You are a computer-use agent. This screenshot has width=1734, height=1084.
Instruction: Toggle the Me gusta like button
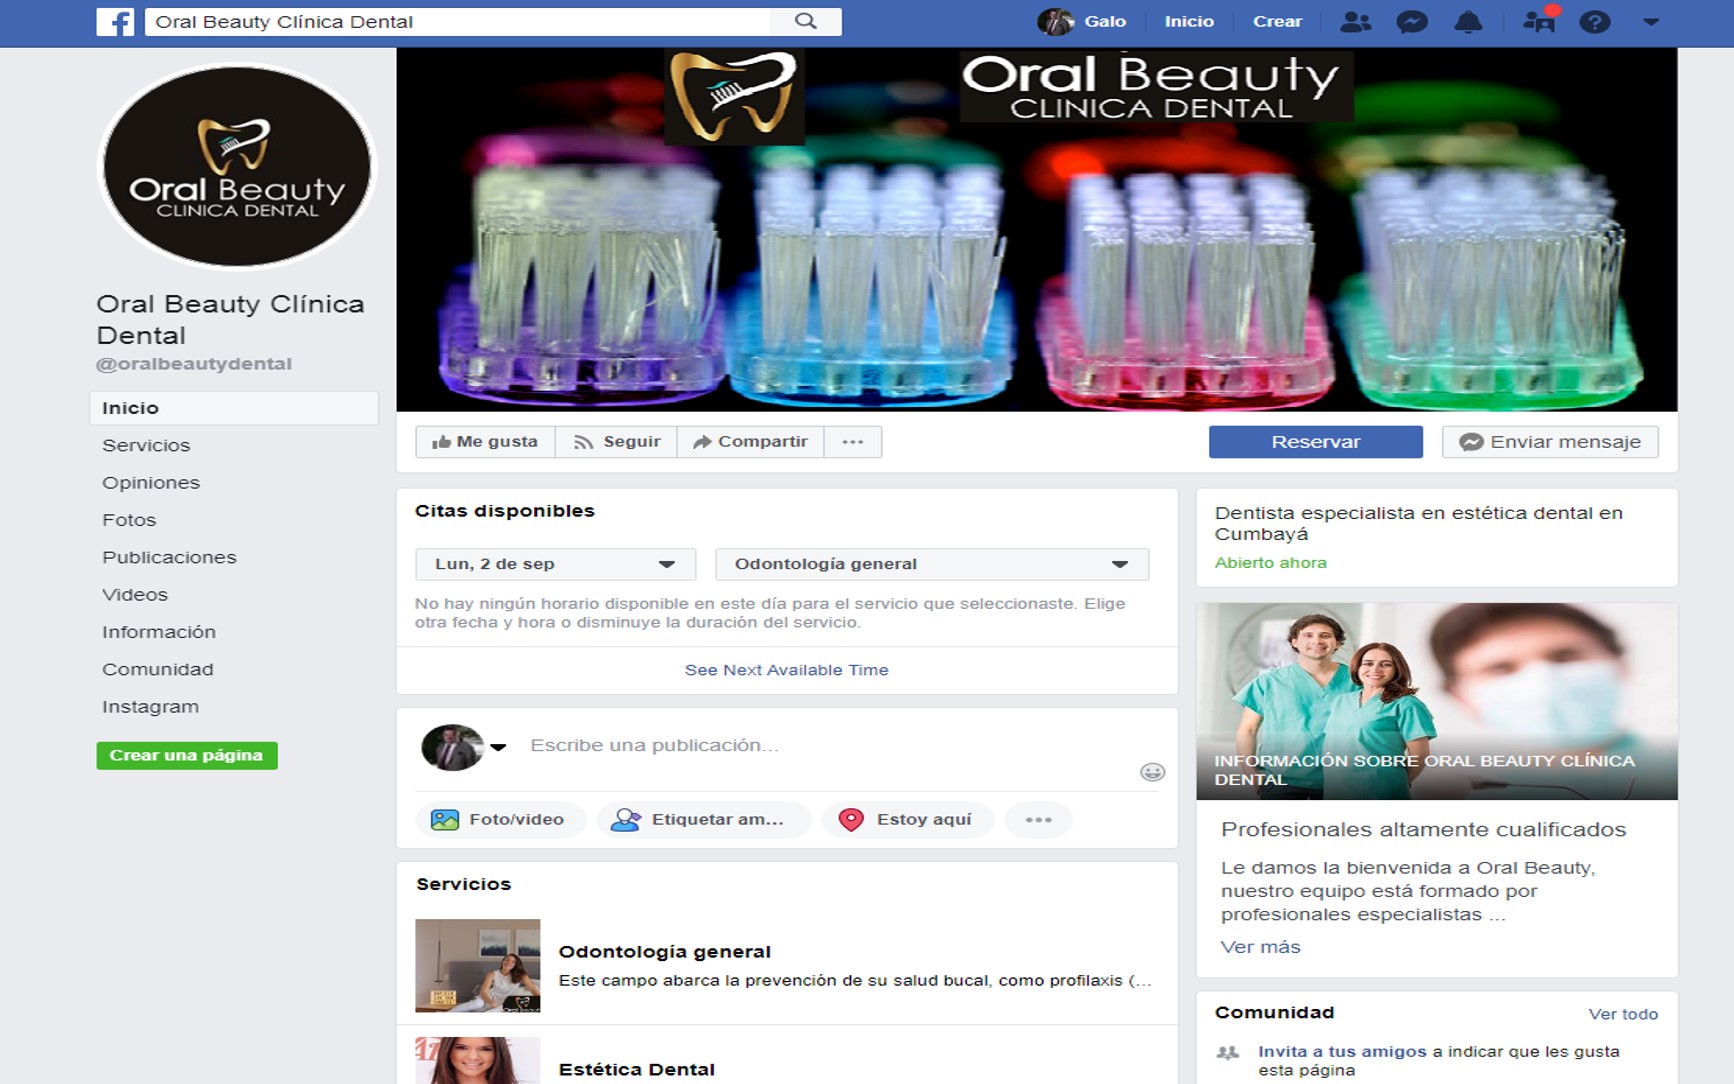(485, 442)
